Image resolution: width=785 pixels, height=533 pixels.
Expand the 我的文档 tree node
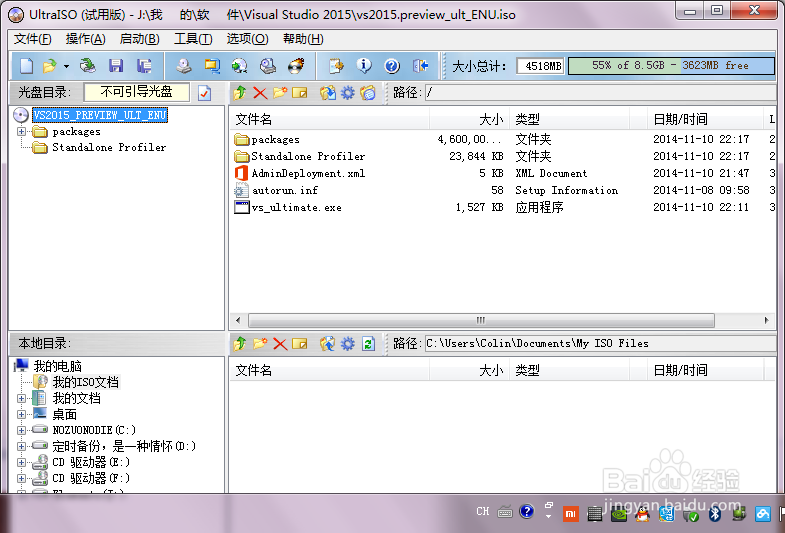(21, 398)
